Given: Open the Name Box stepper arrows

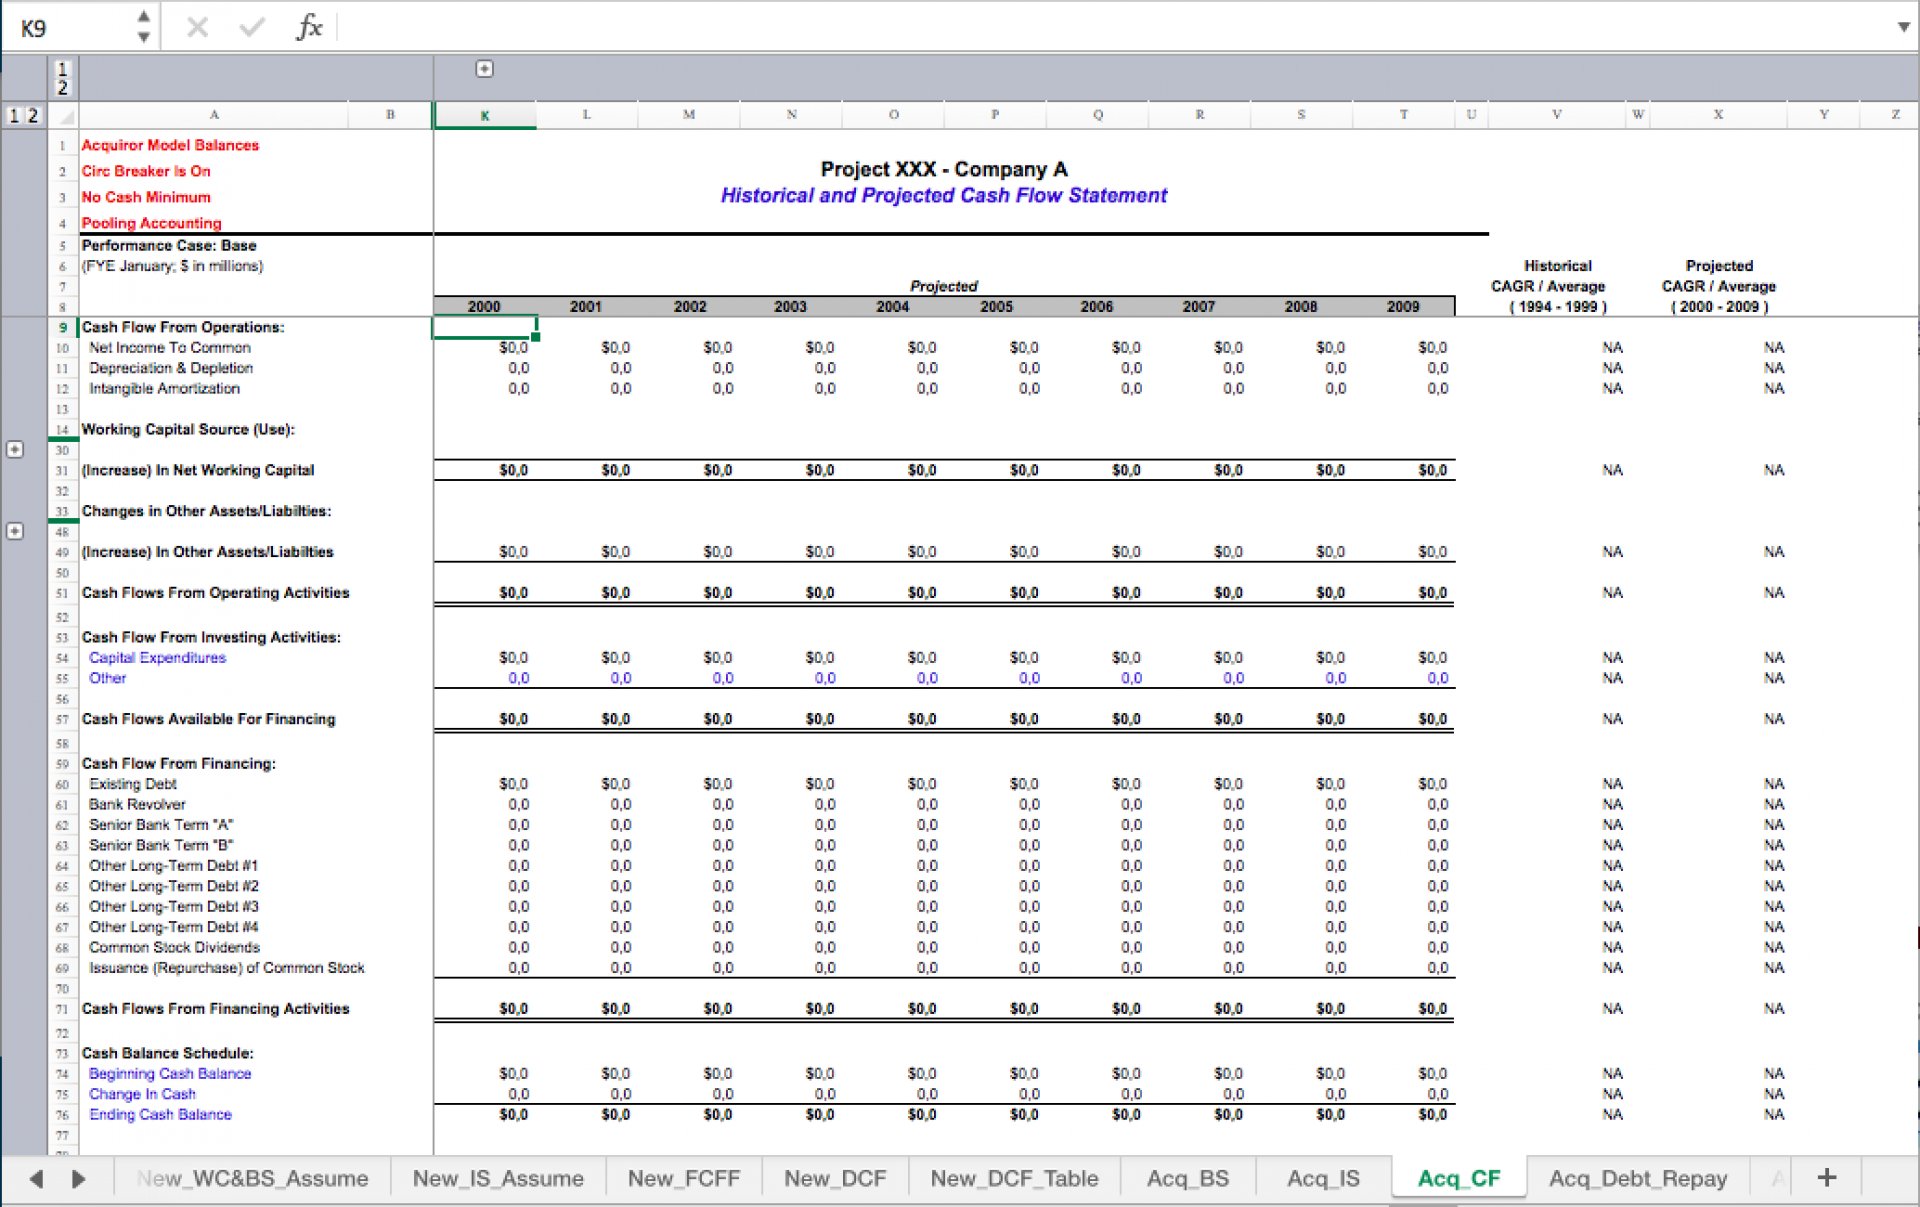Looking at the screenshot, I should click(144, 27).
